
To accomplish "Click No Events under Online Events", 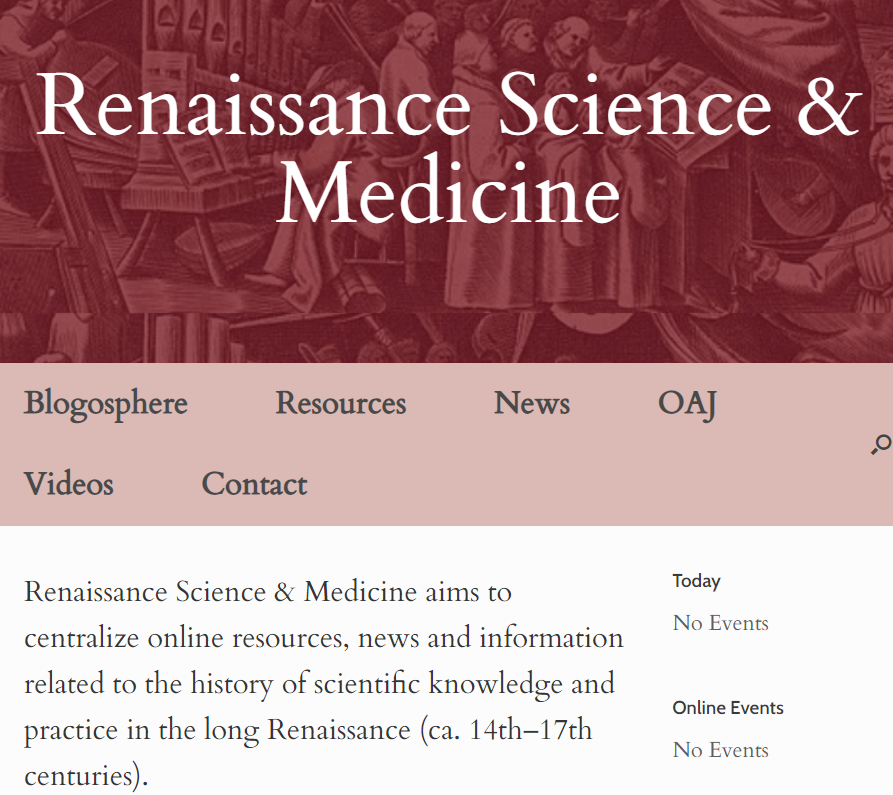I will (x=720, y=750).
